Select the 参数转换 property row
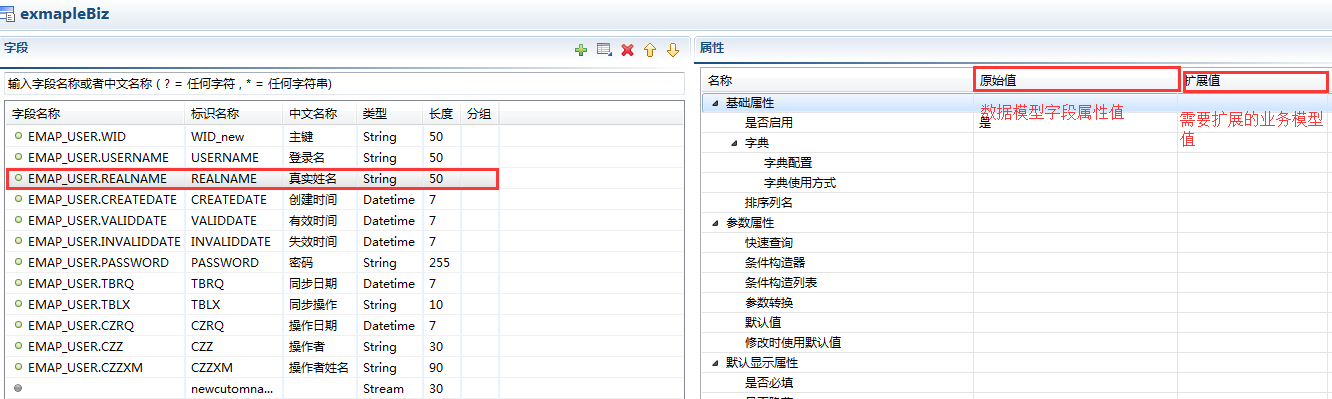 pyautogui.click(x=1016, y=302)
